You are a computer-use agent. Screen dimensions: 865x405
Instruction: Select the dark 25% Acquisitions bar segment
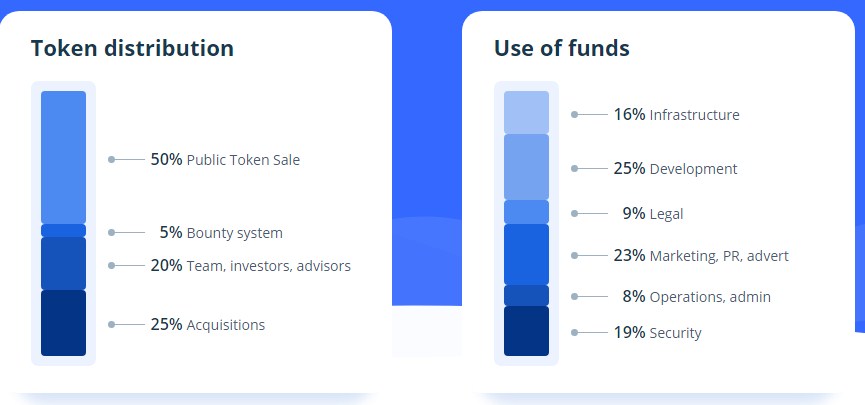(63, 323)
